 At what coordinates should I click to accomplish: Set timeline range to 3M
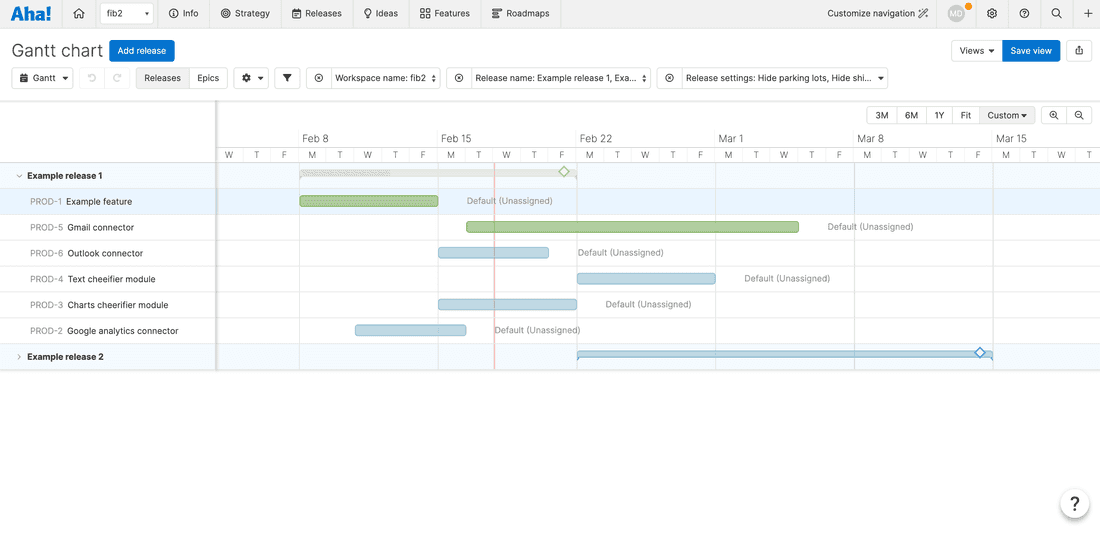[x=882, y=115]
